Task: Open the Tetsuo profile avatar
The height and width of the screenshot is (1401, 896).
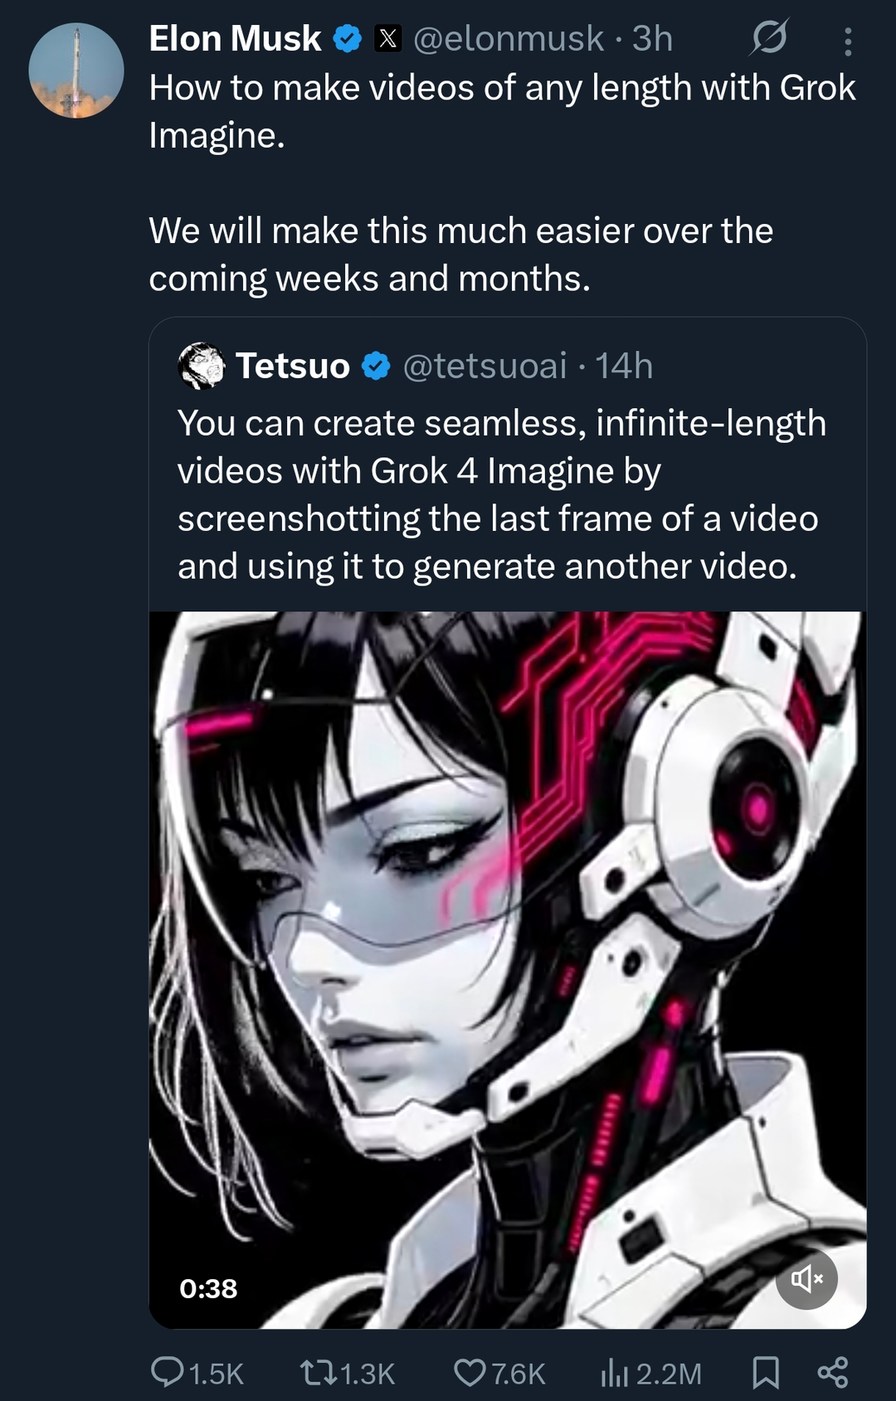Action: tap(202, 366)
